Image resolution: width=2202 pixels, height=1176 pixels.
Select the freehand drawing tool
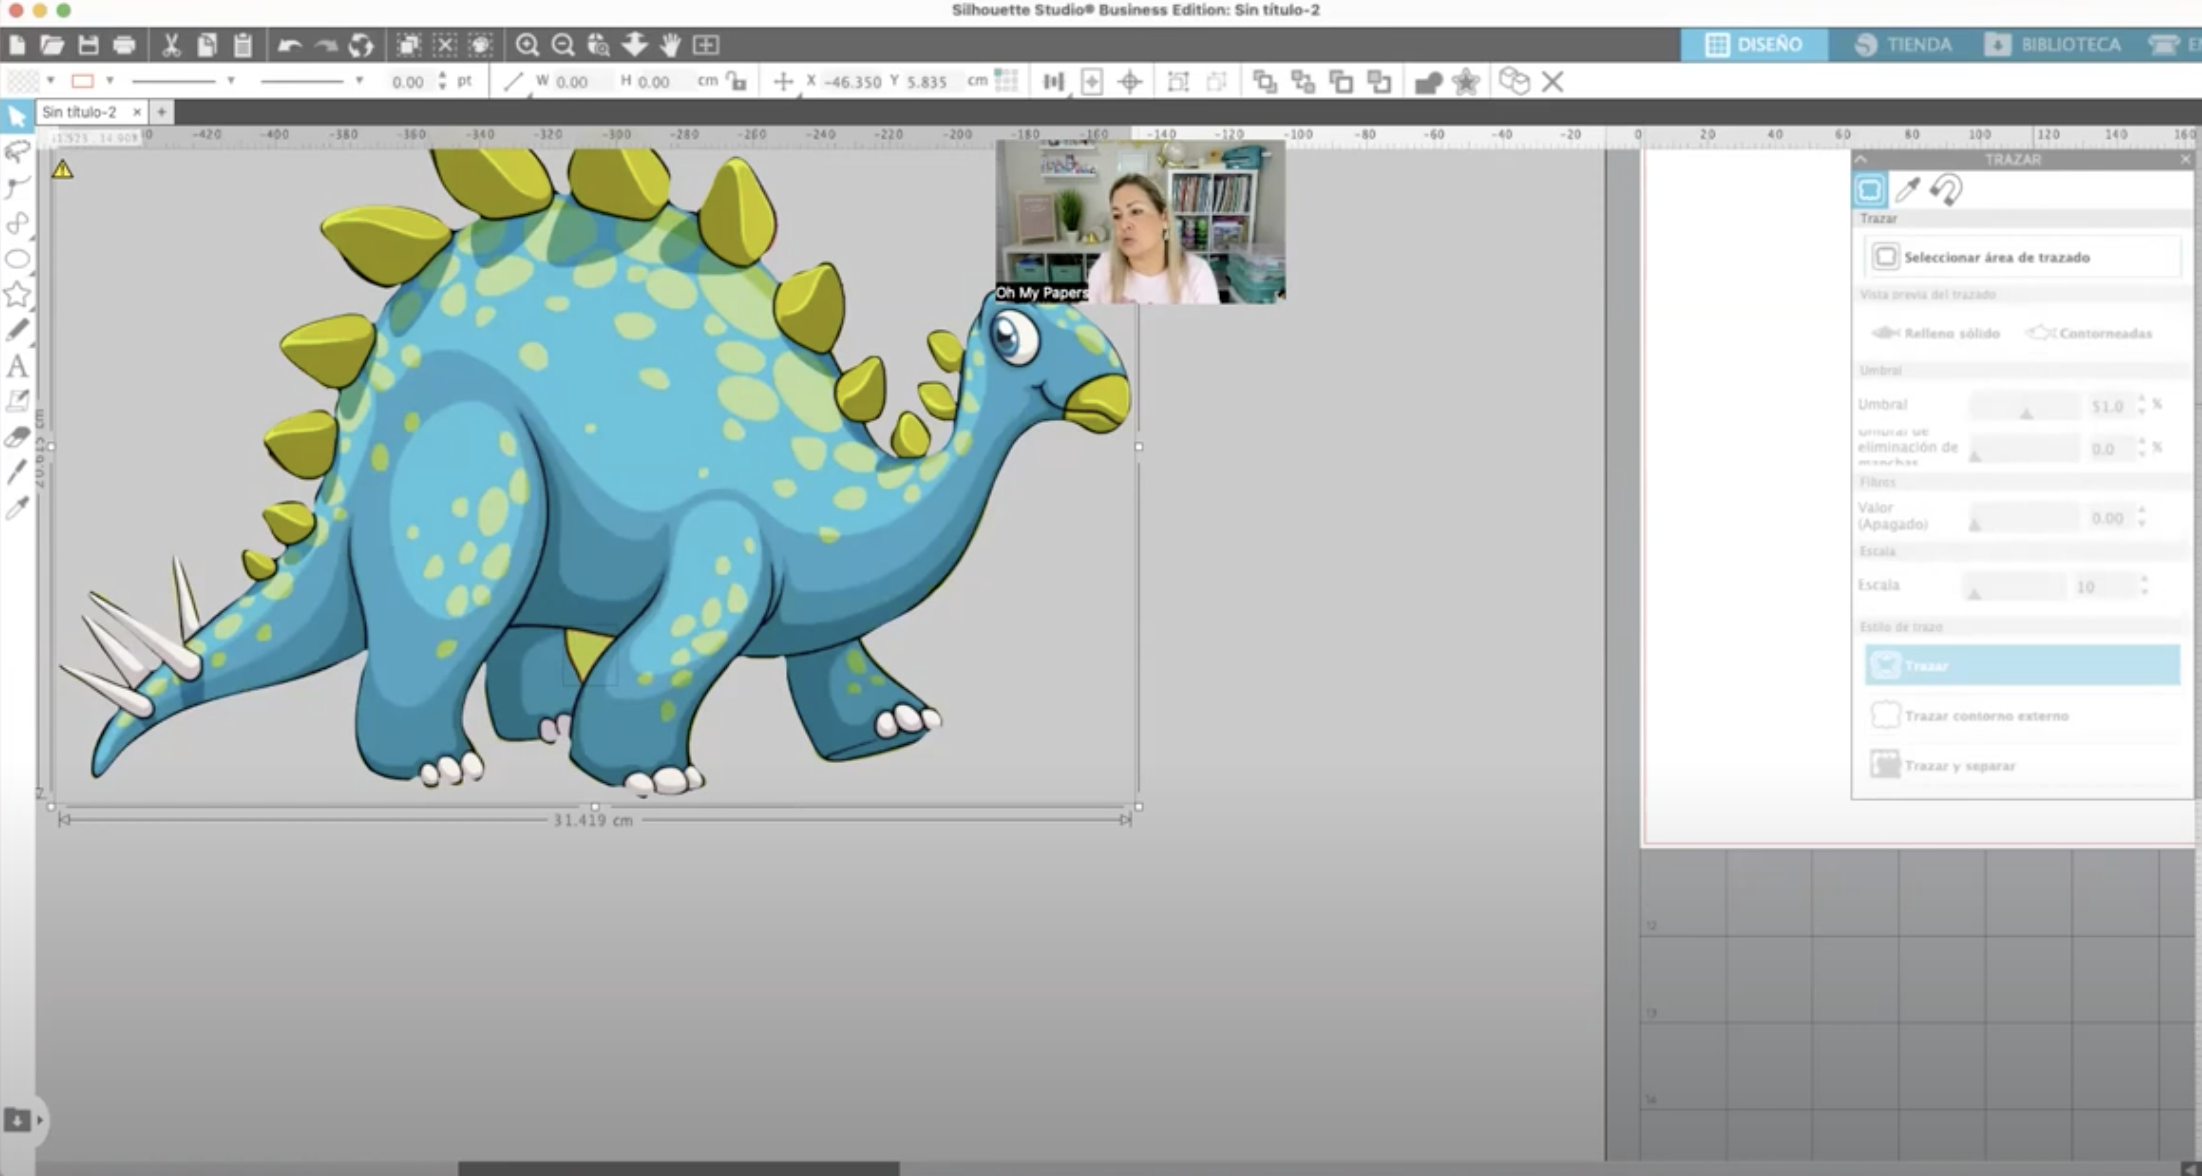(x=17, y=330)
